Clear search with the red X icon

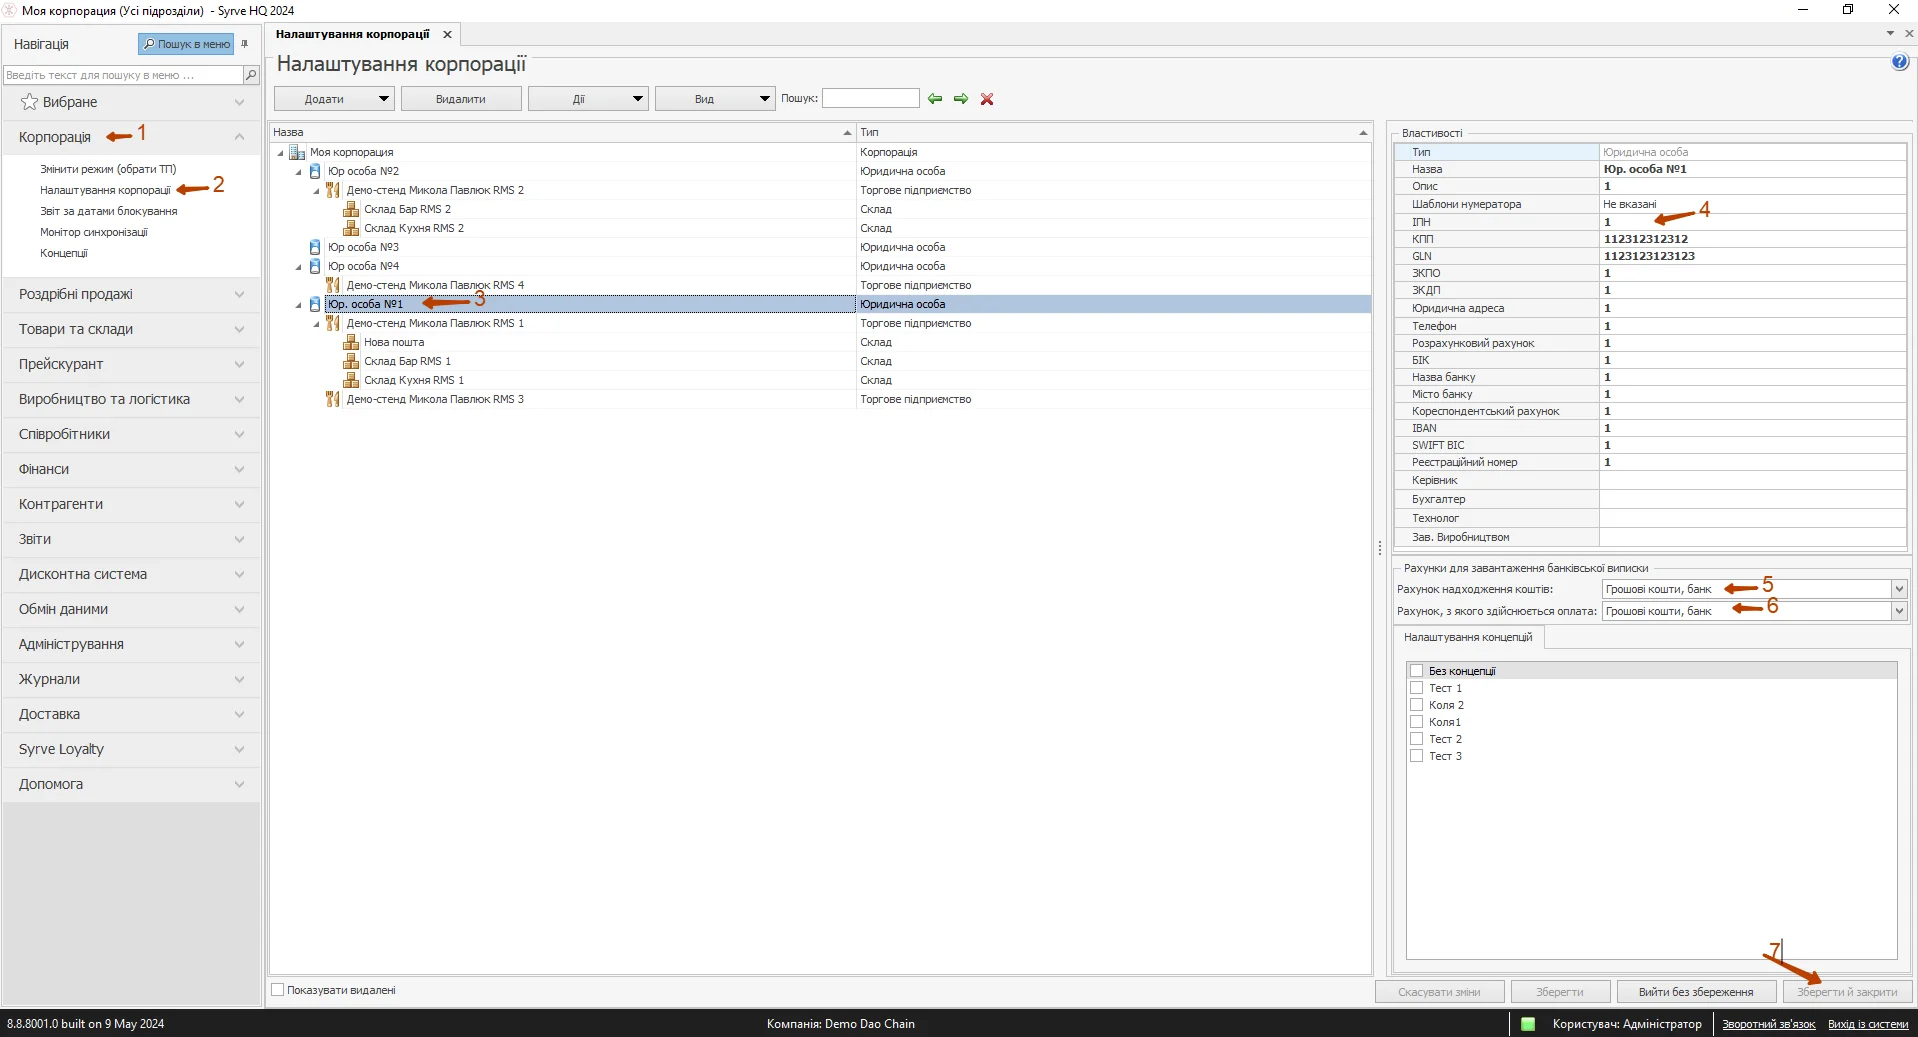coord(987,99)
